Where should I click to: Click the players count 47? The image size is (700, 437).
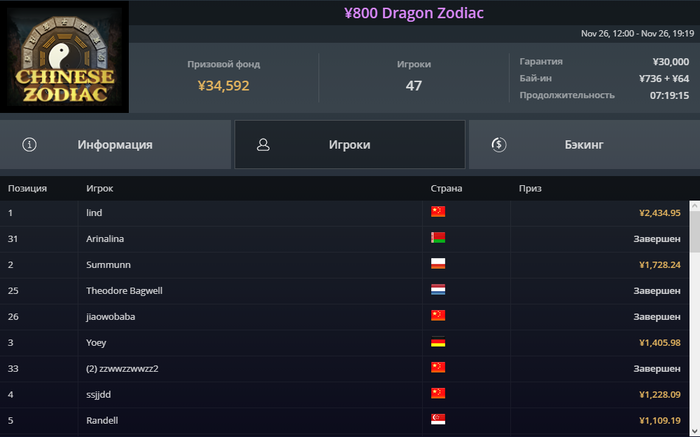[414, 85]
